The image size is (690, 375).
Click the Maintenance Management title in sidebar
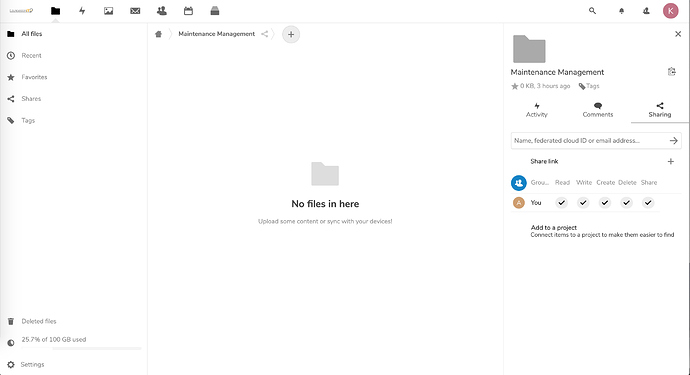tap(557, 72)
